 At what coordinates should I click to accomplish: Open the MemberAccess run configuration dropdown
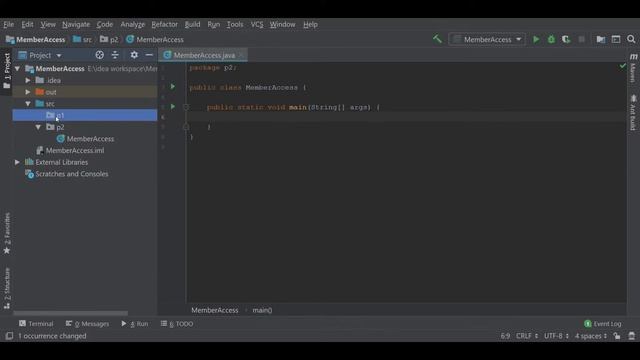(487, 40)
